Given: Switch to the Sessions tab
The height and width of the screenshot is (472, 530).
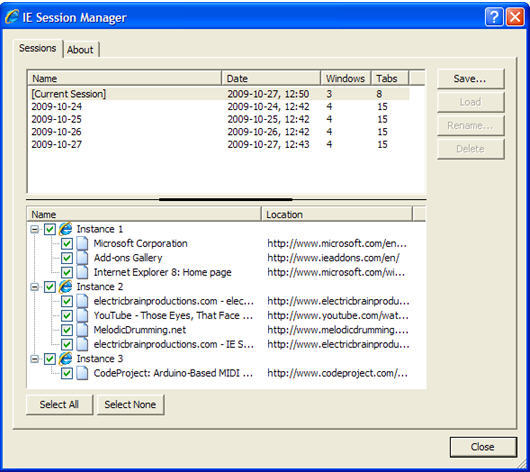Looking at the screenshot, I should click(38, 48).
